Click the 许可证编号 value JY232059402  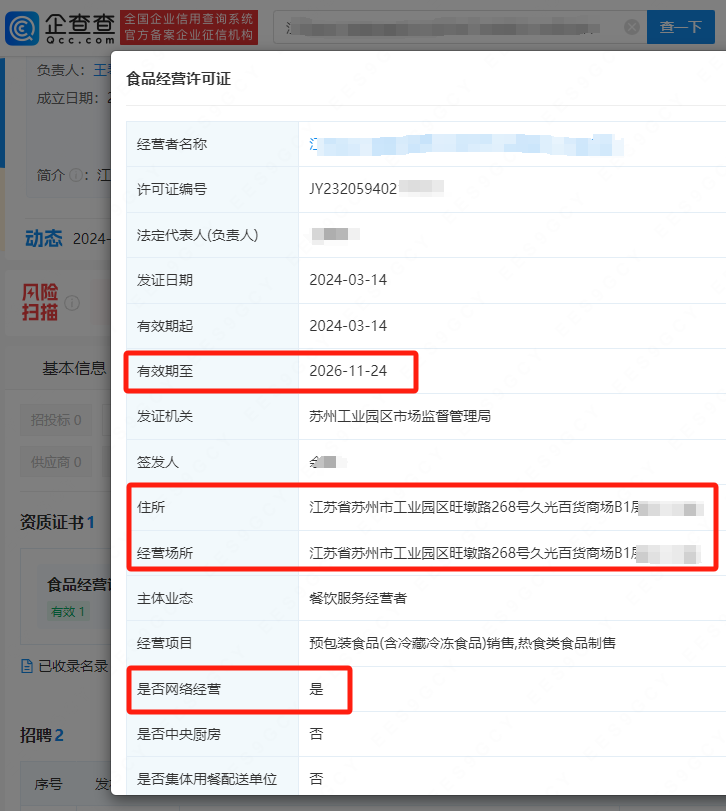(353, 189)
